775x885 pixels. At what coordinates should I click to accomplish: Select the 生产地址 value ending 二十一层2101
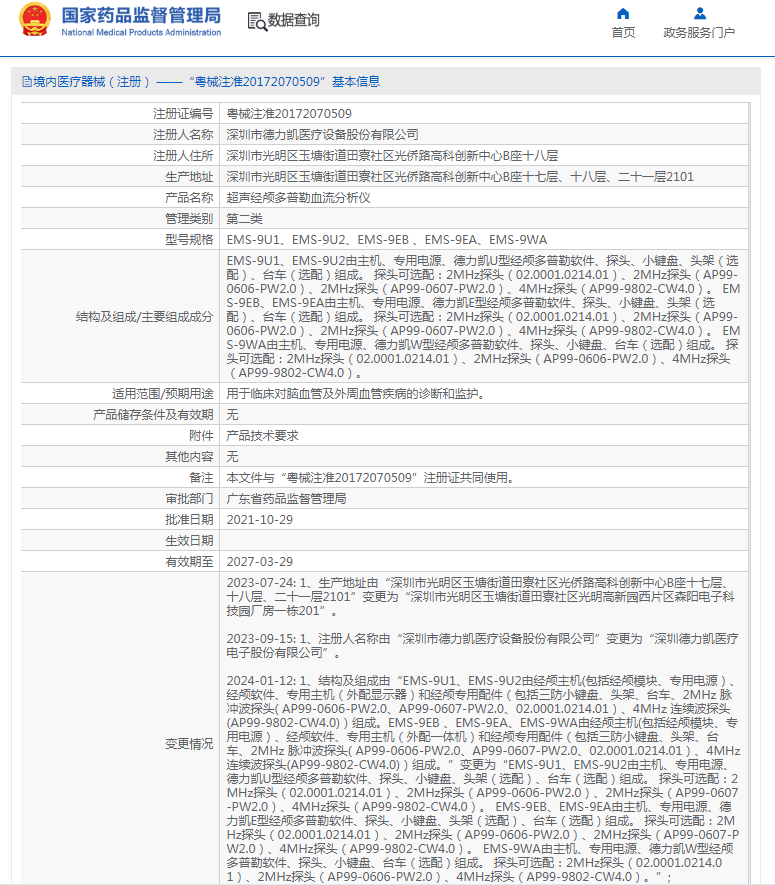460,177
